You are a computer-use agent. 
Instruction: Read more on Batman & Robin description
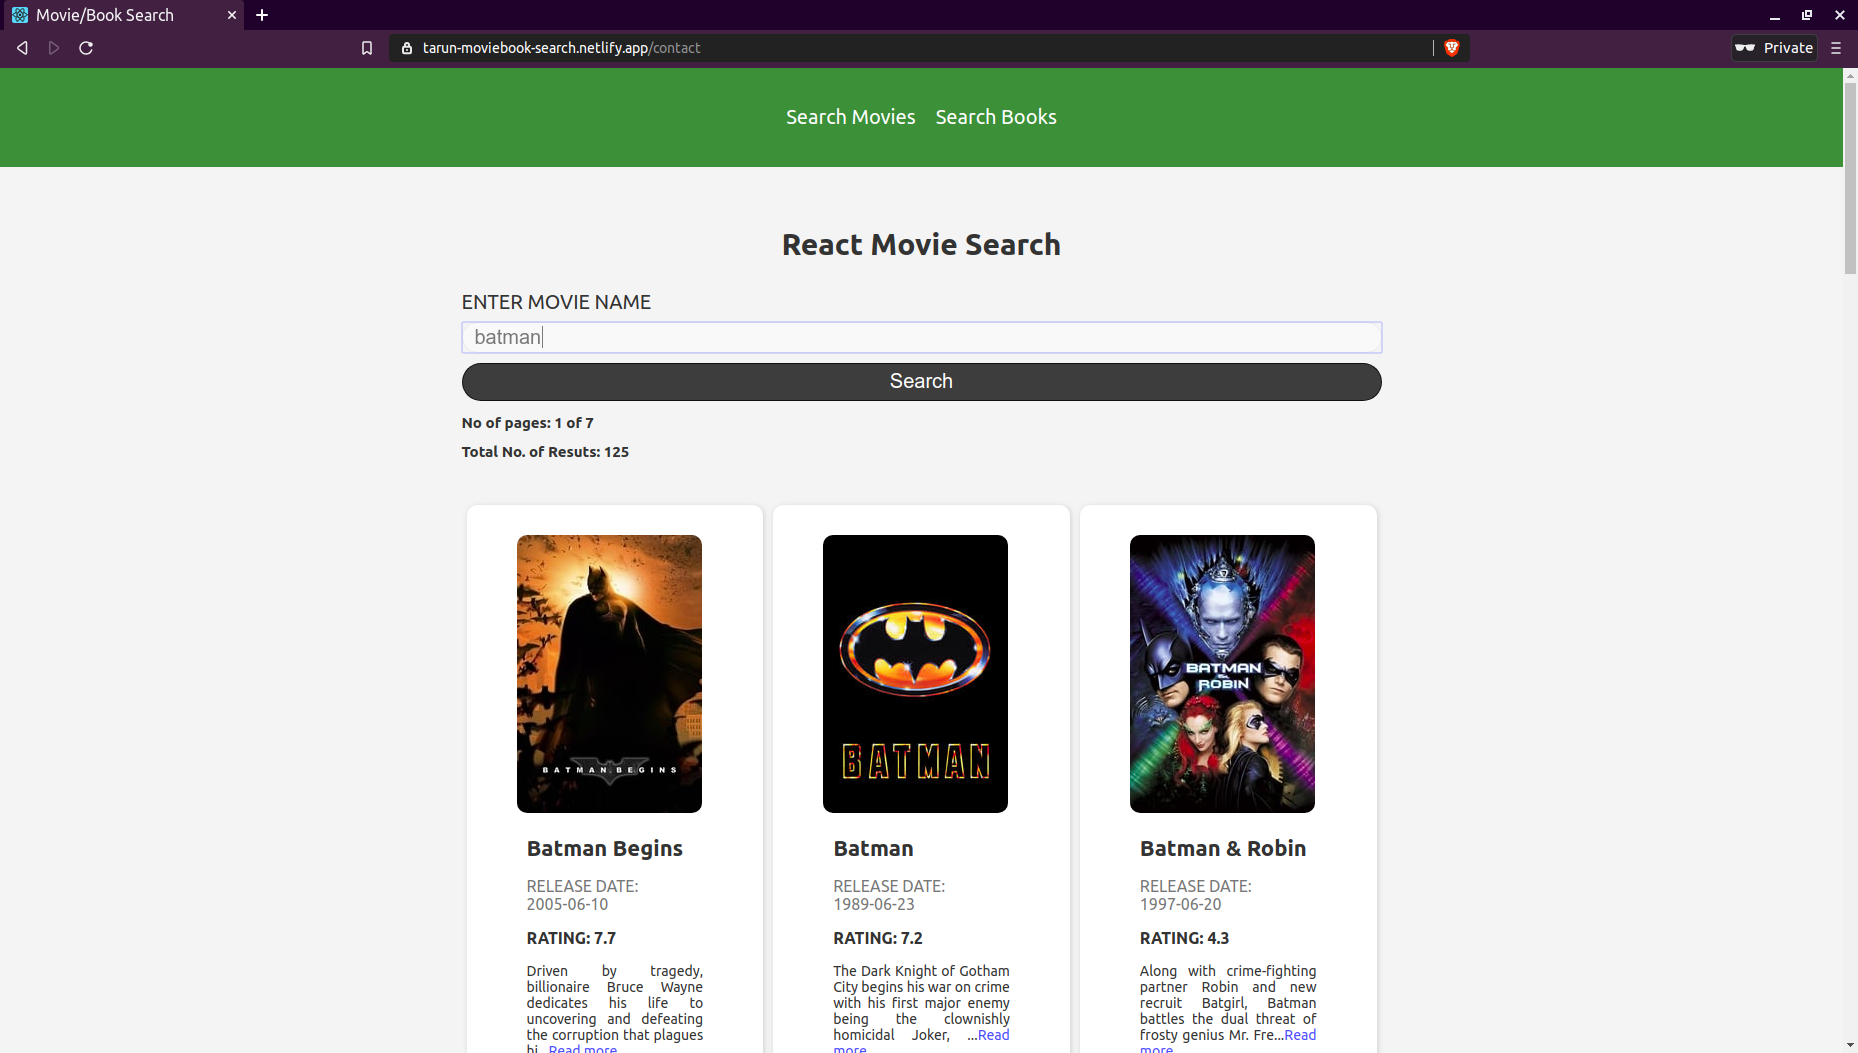point(1300,1035)
